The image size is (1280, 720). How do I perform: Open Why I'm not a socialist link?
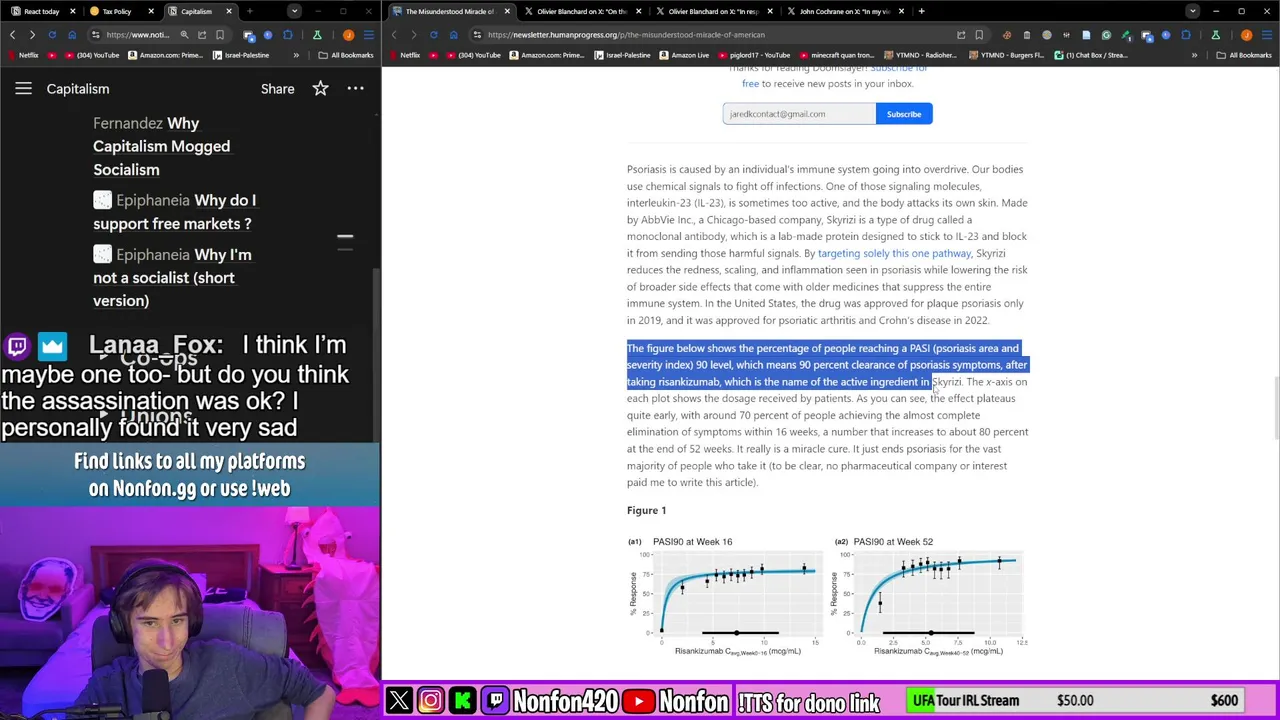[172, 278]
